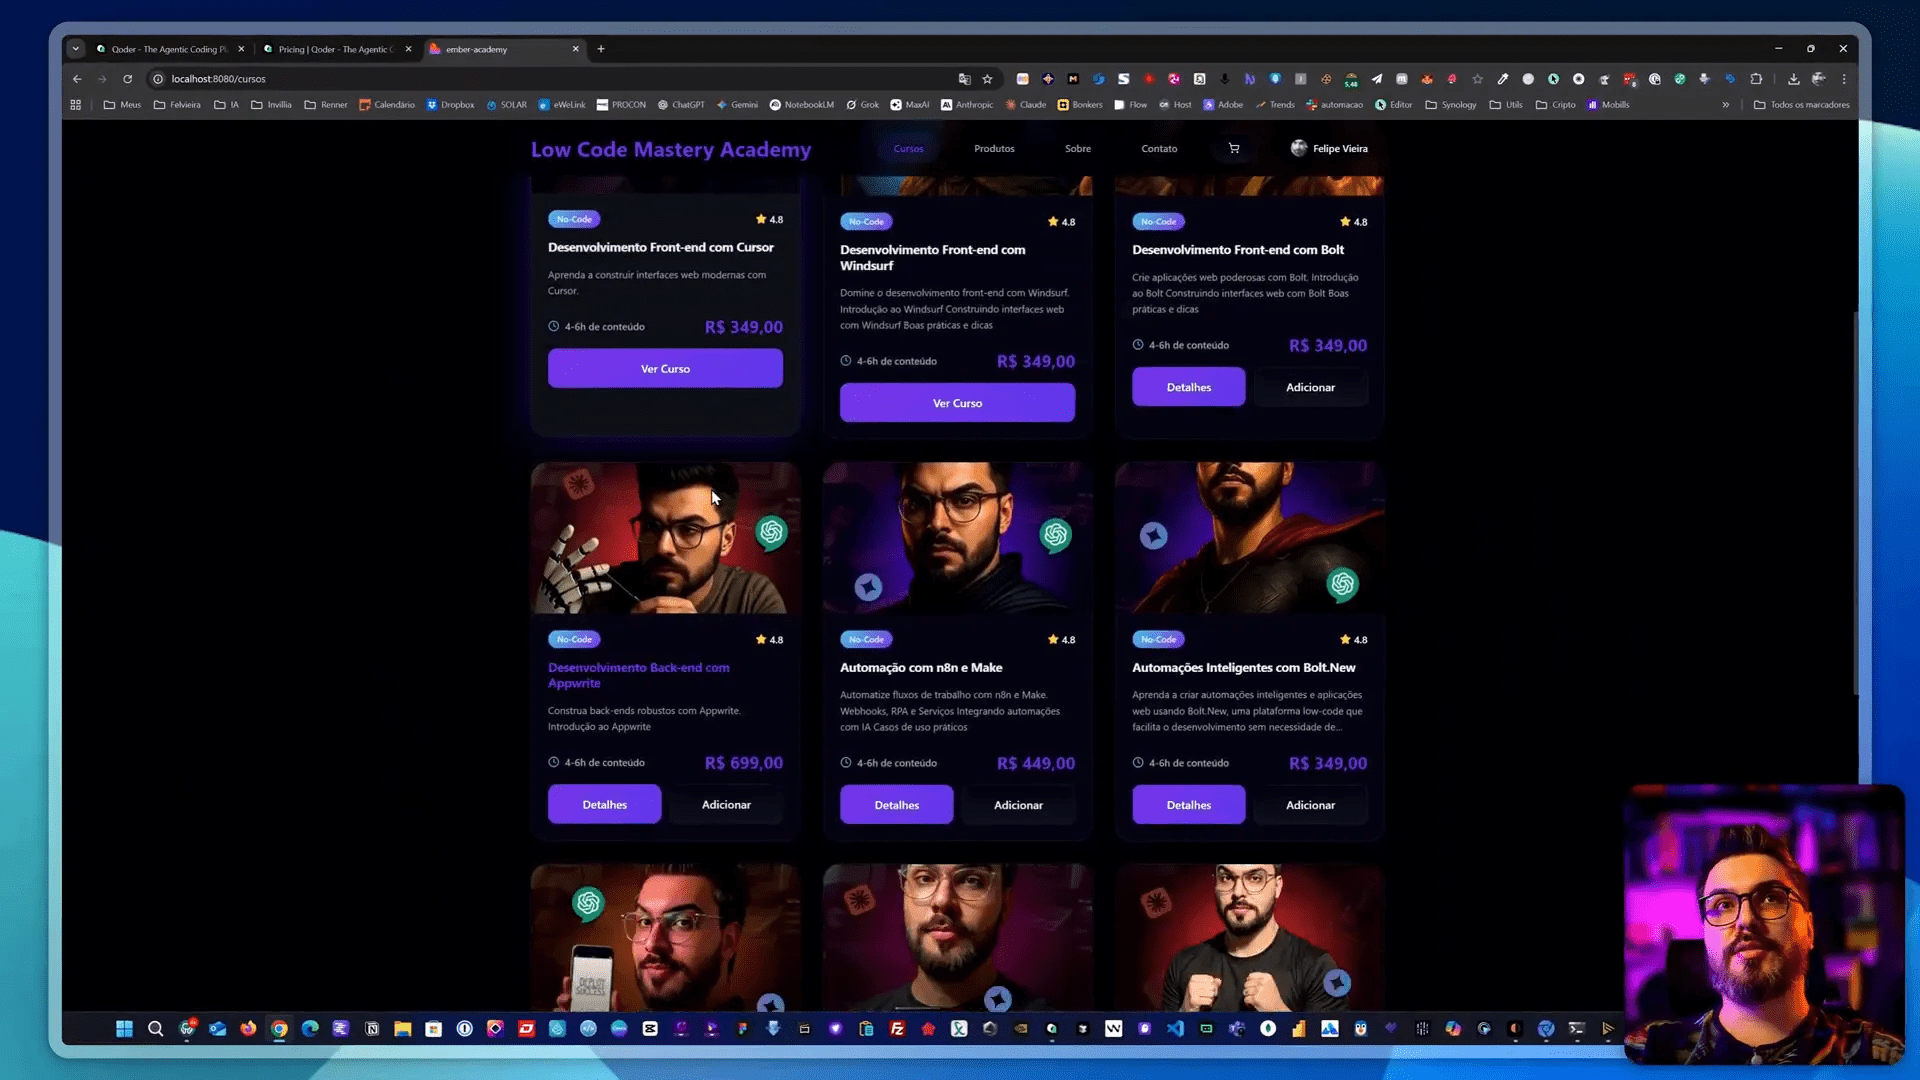Image resolution: width=1920 pixels, height=1080 pixels.
Task: Open the Cripto bookmarks folder
Action: pyautogui.click(x=1555, y=104)
